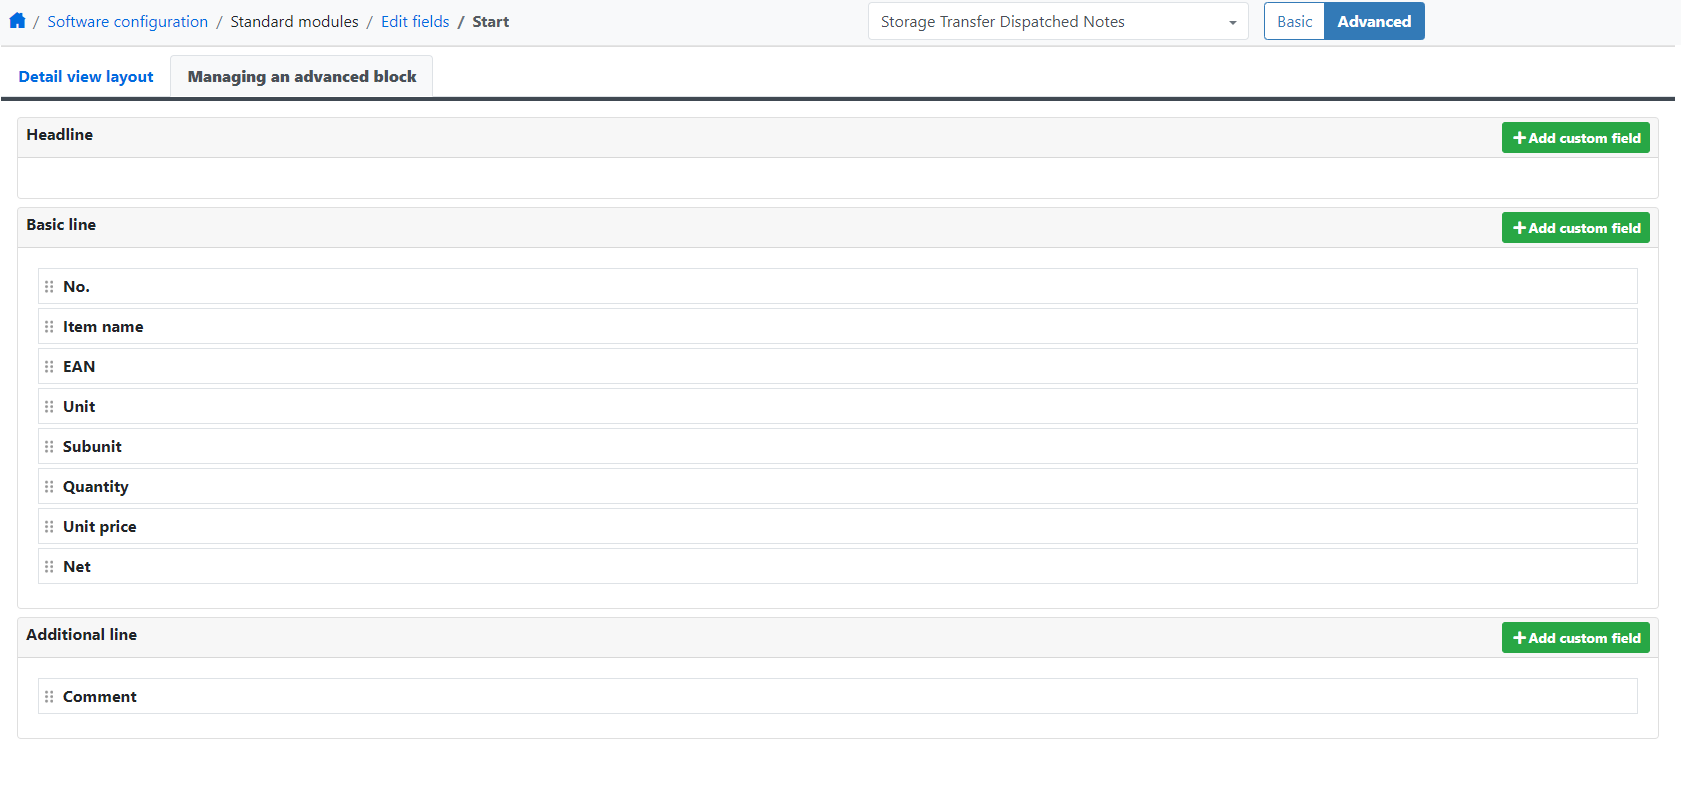Click drag handle for Item name field
The width and height of the screenshot is (1681, 809).
click(x=49, y=326)
